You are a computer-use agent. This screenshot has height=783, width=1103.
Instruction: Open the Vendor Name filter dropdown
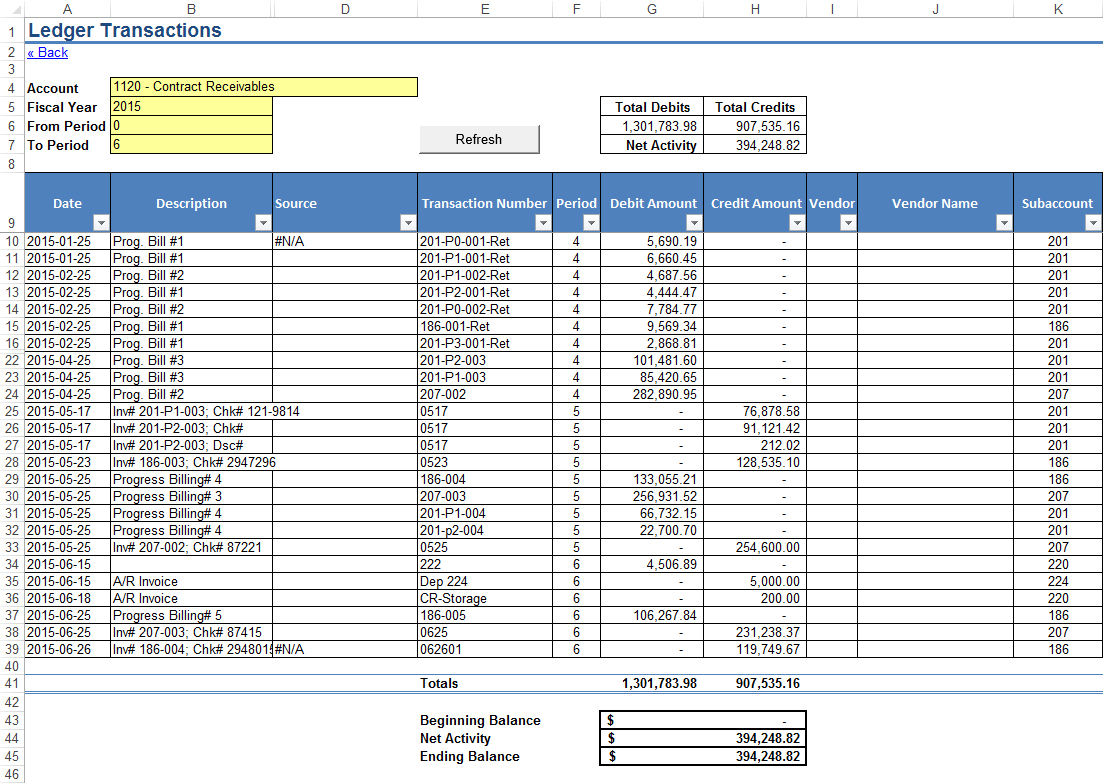(1005, 223)
